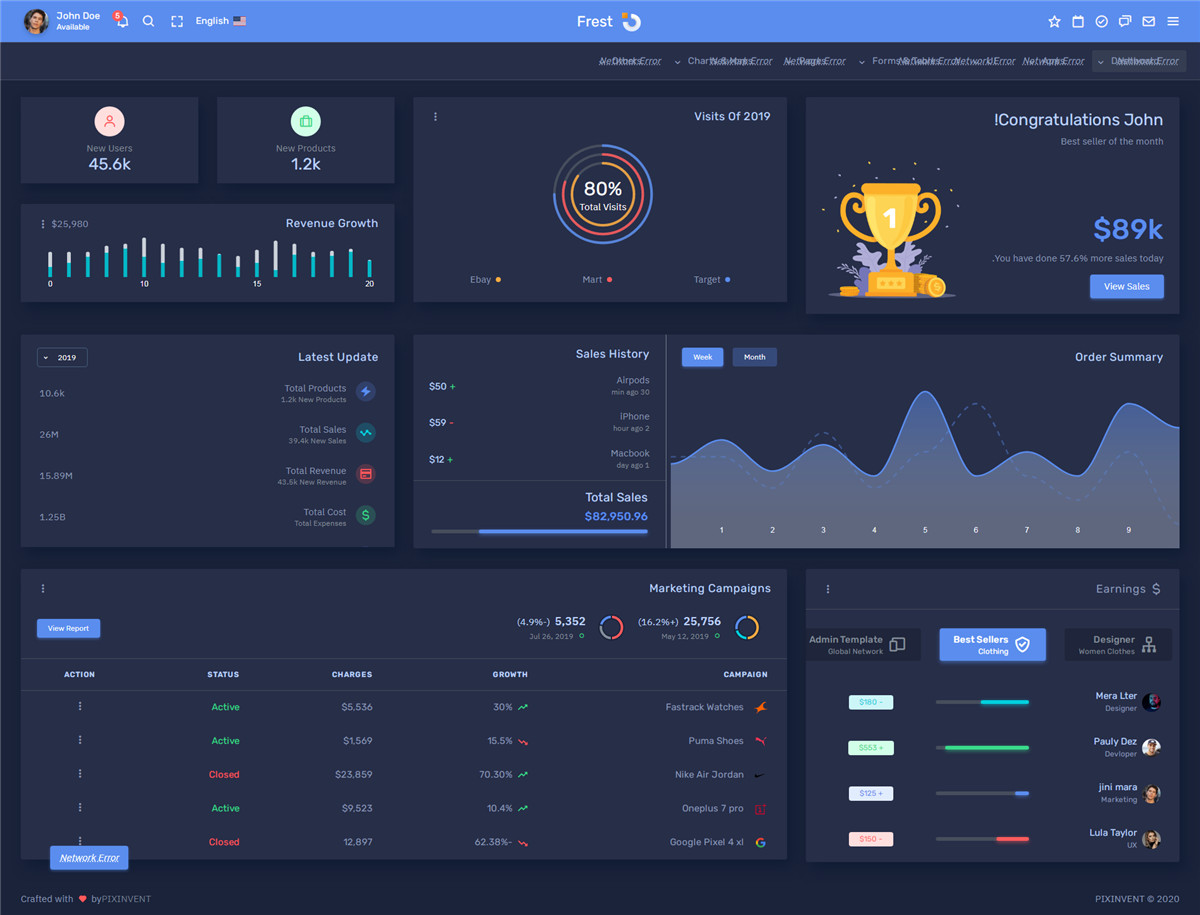Open action menu for Fastrack Watches row
Screen dimensions: 1200x915
[80, 706]
